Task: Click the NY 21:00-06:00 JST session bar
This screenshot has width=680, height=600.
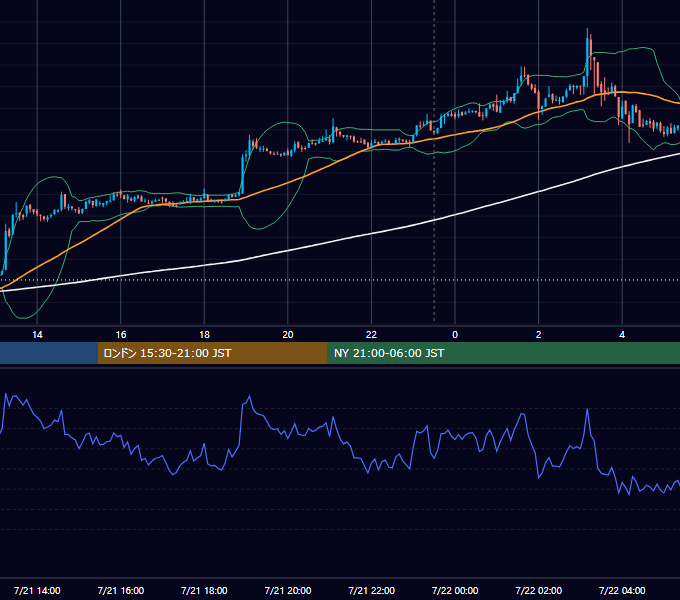Action: click(x=503, y=353)
